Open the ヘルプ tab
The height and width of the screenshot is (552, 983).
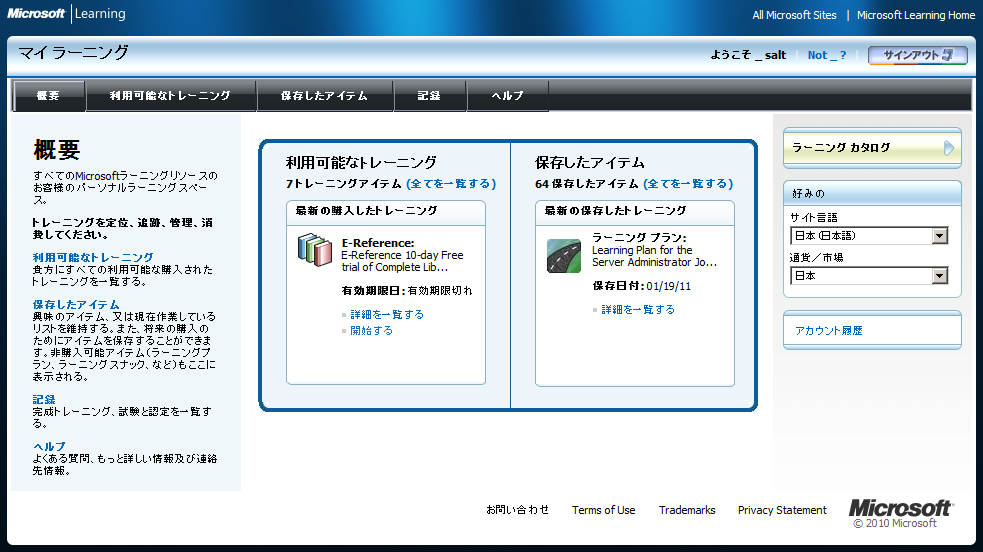coord(508,96)
